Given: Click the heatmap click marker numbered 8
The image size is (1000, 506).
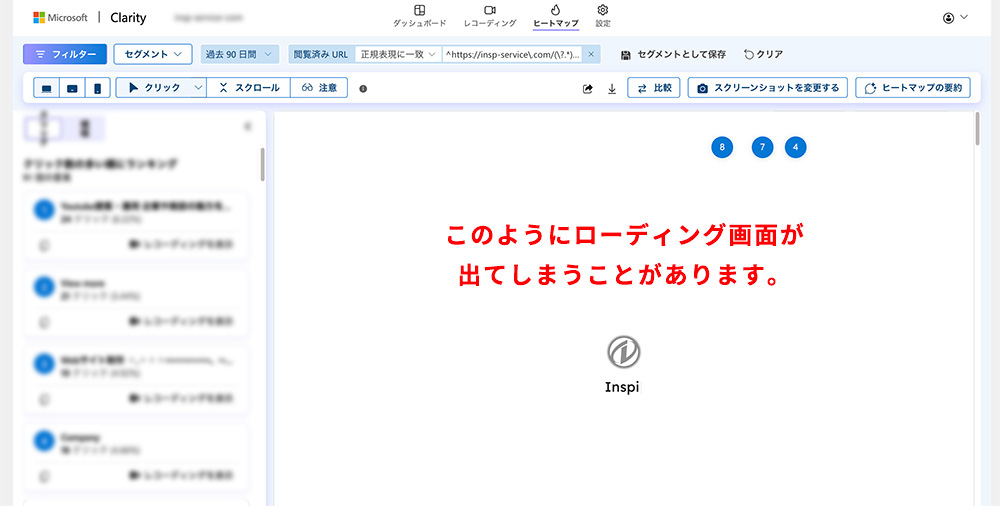Looking at the screenshot, I should point(722,147).
